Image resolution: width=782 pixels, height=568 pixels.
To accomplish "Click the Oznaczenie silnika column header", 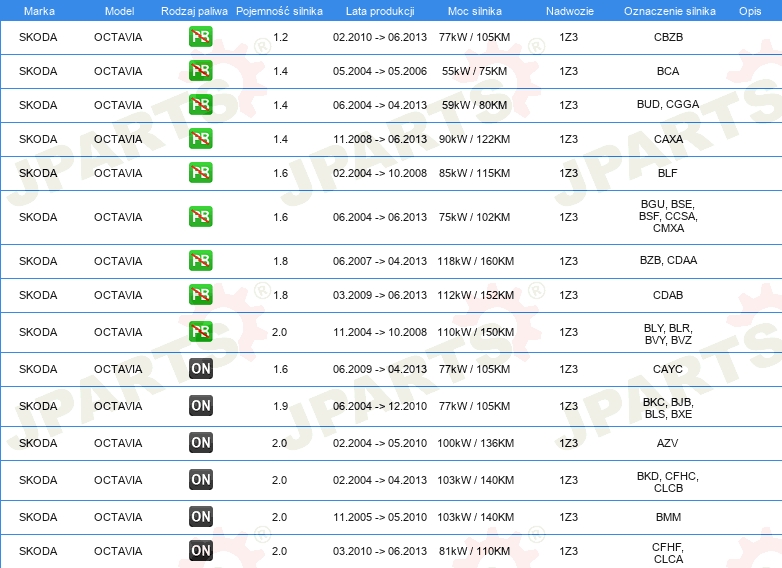I will [669, 11].
